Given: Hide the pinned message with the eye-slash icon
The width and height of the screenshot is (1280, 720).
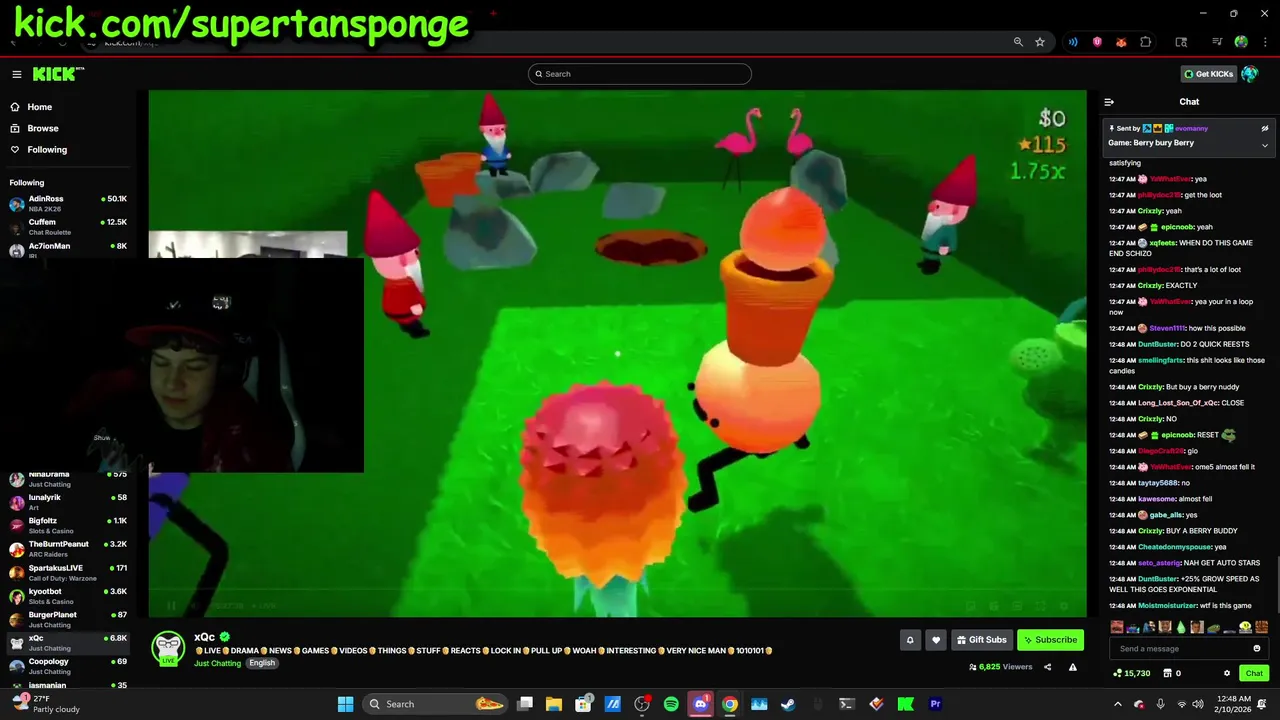Looking at the screenshot, I should click(x=1264, y=128).
